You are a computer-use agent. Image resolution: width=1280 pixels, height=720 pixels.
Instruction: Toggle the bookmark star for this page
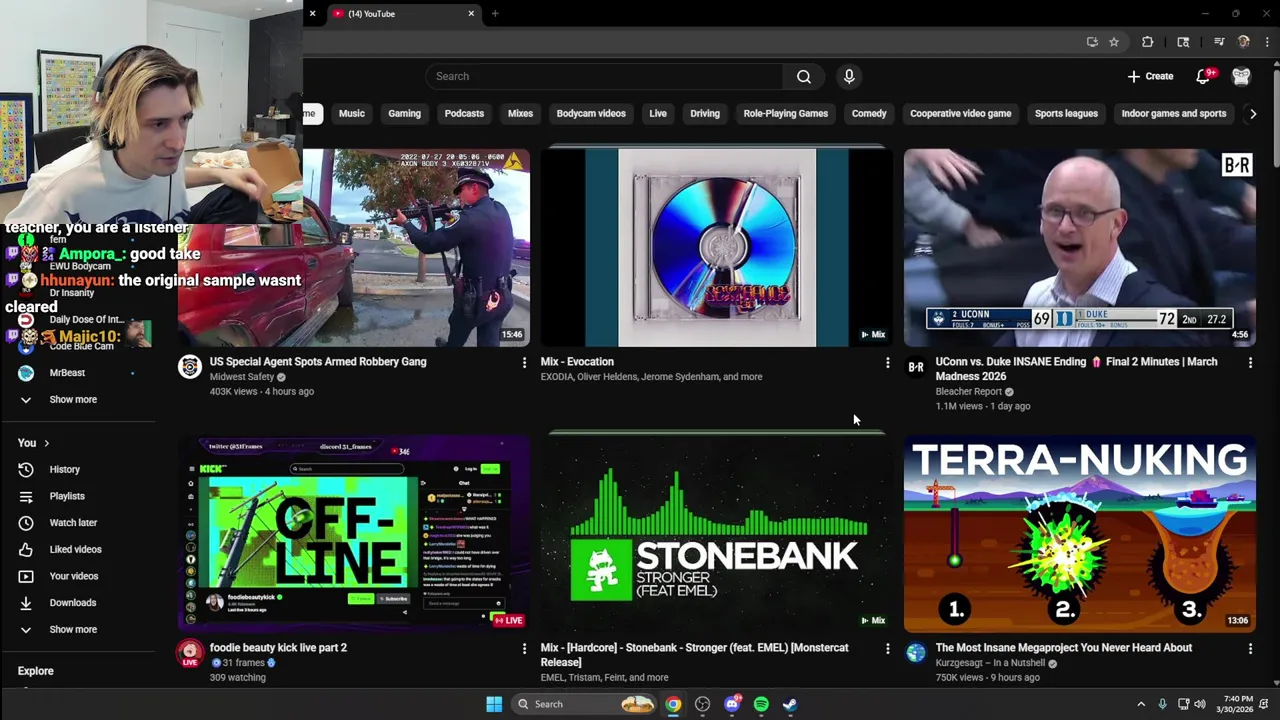tap(1114, 42)
